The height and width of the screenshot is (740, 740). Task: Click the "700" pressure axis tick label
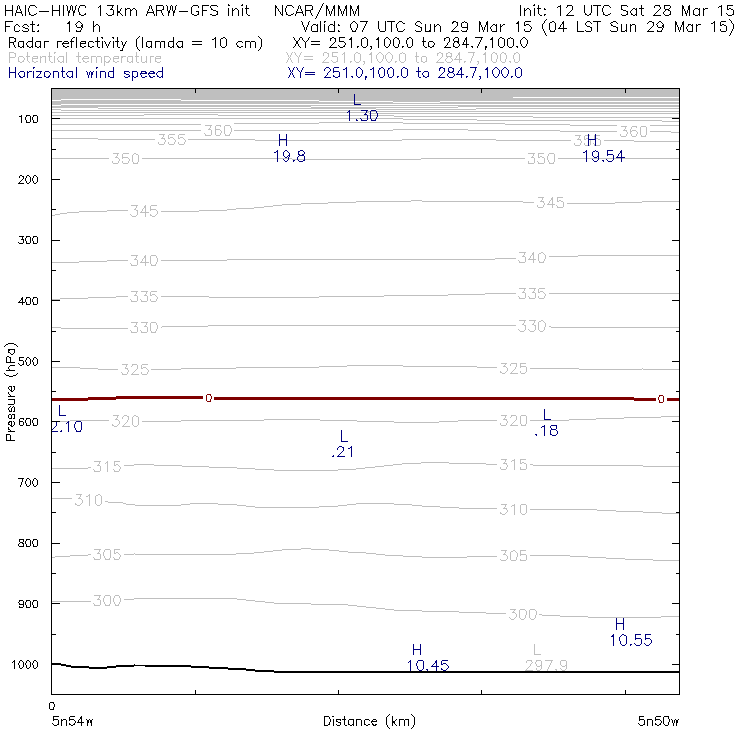point(28,483)
